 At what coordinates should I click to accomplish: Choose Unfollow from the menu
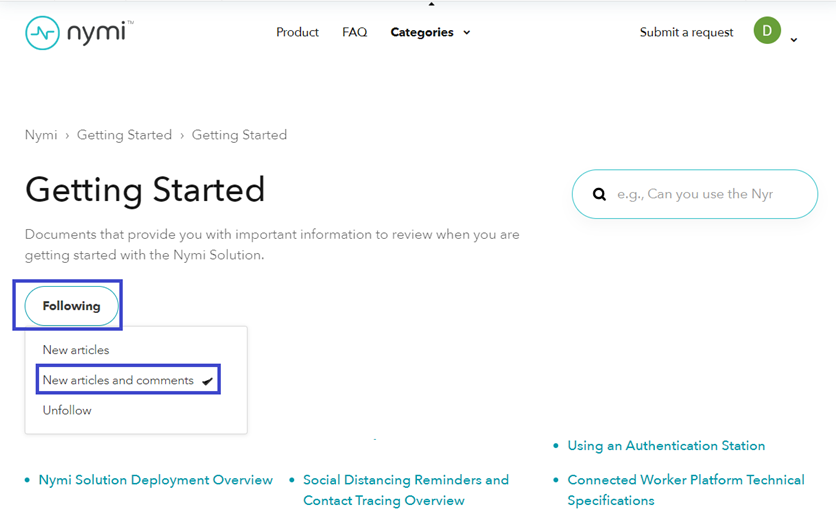tap(67, 410)
